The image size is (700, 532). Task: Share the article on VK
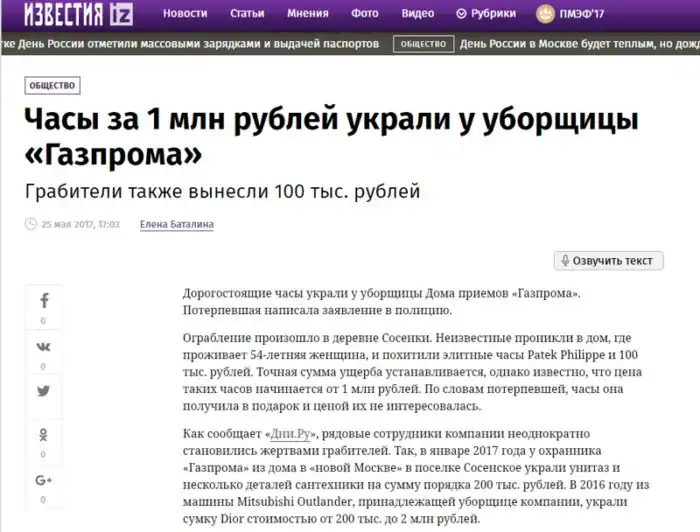(43, 346)
